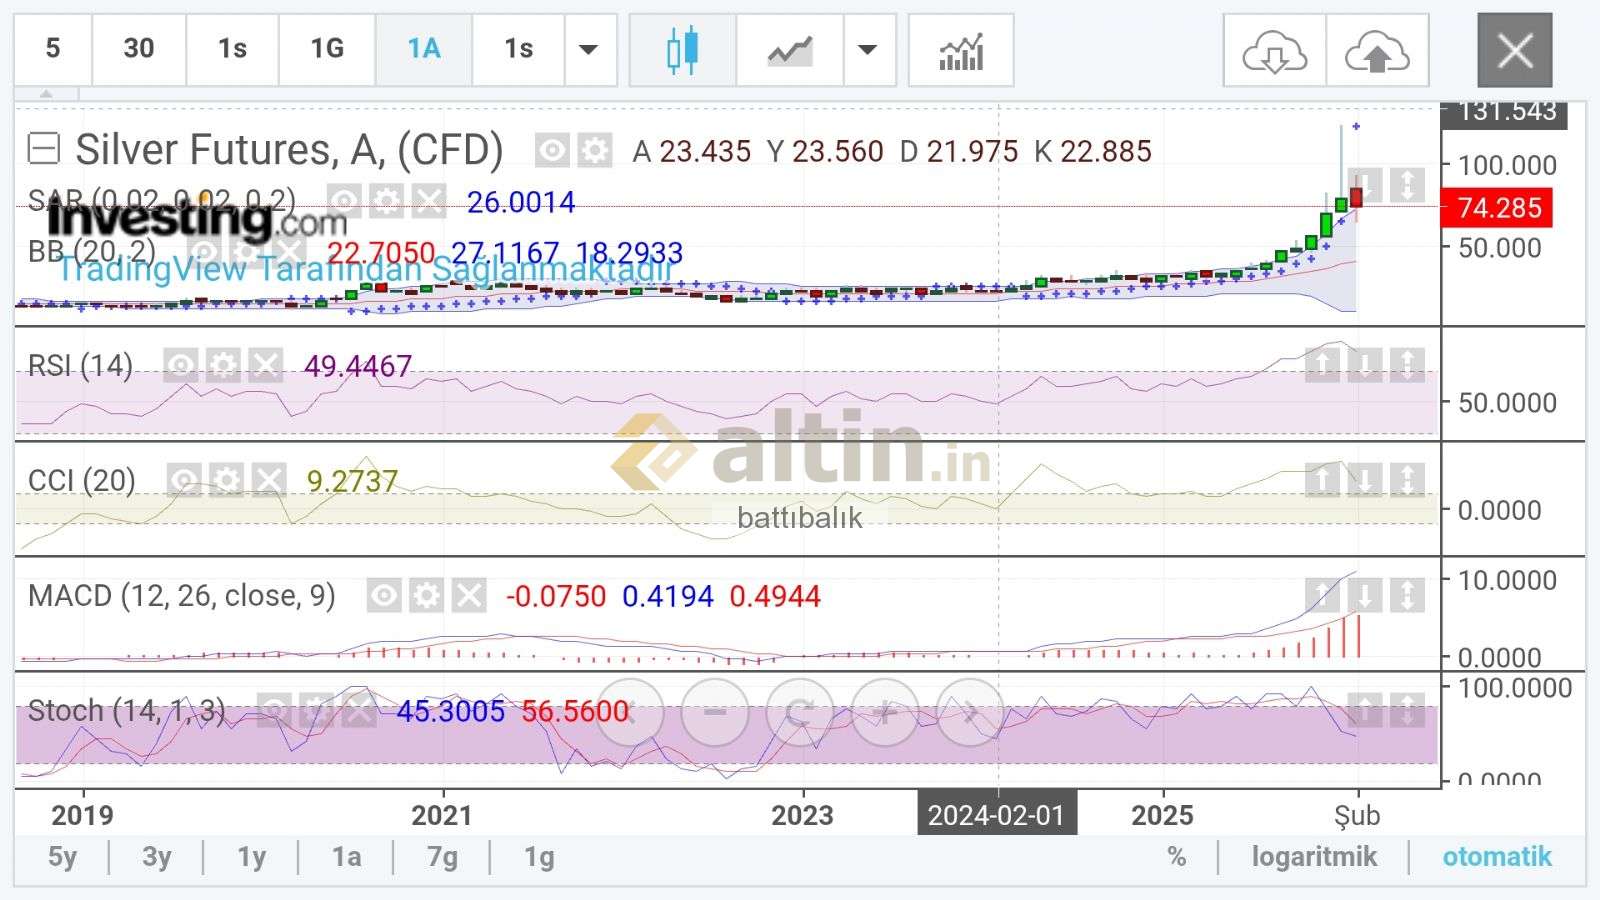Select the 1A monthly interval tab

point(423,49)
